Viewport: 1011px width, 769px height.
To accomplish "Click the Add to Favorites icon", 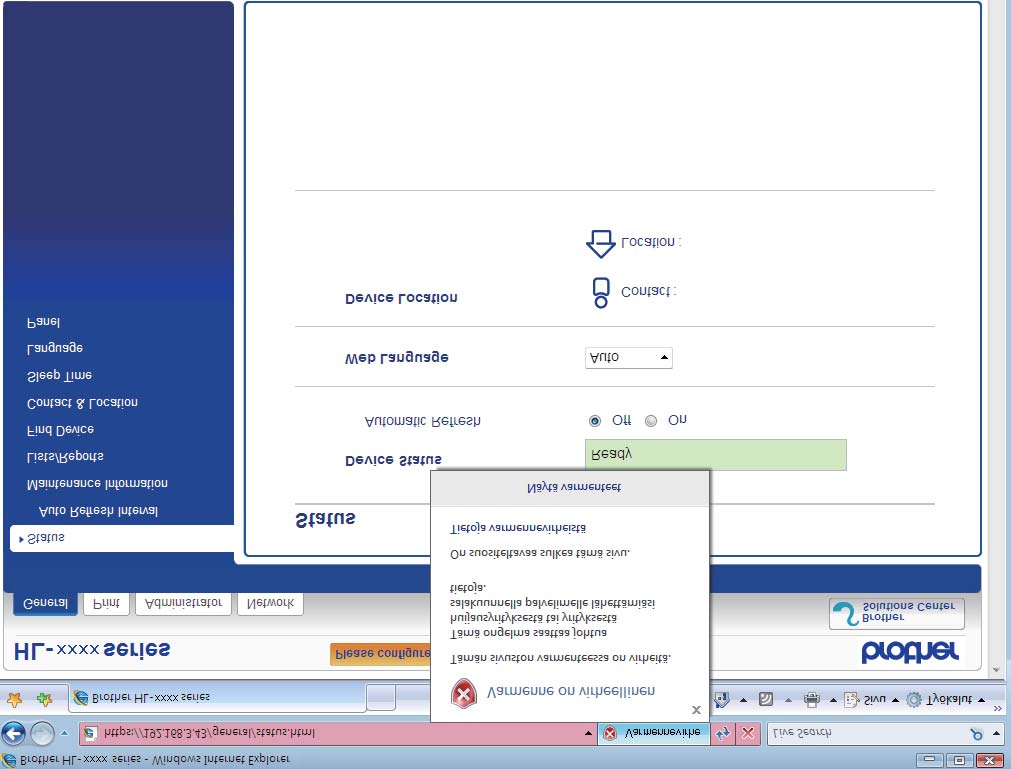I will point(44,699).
